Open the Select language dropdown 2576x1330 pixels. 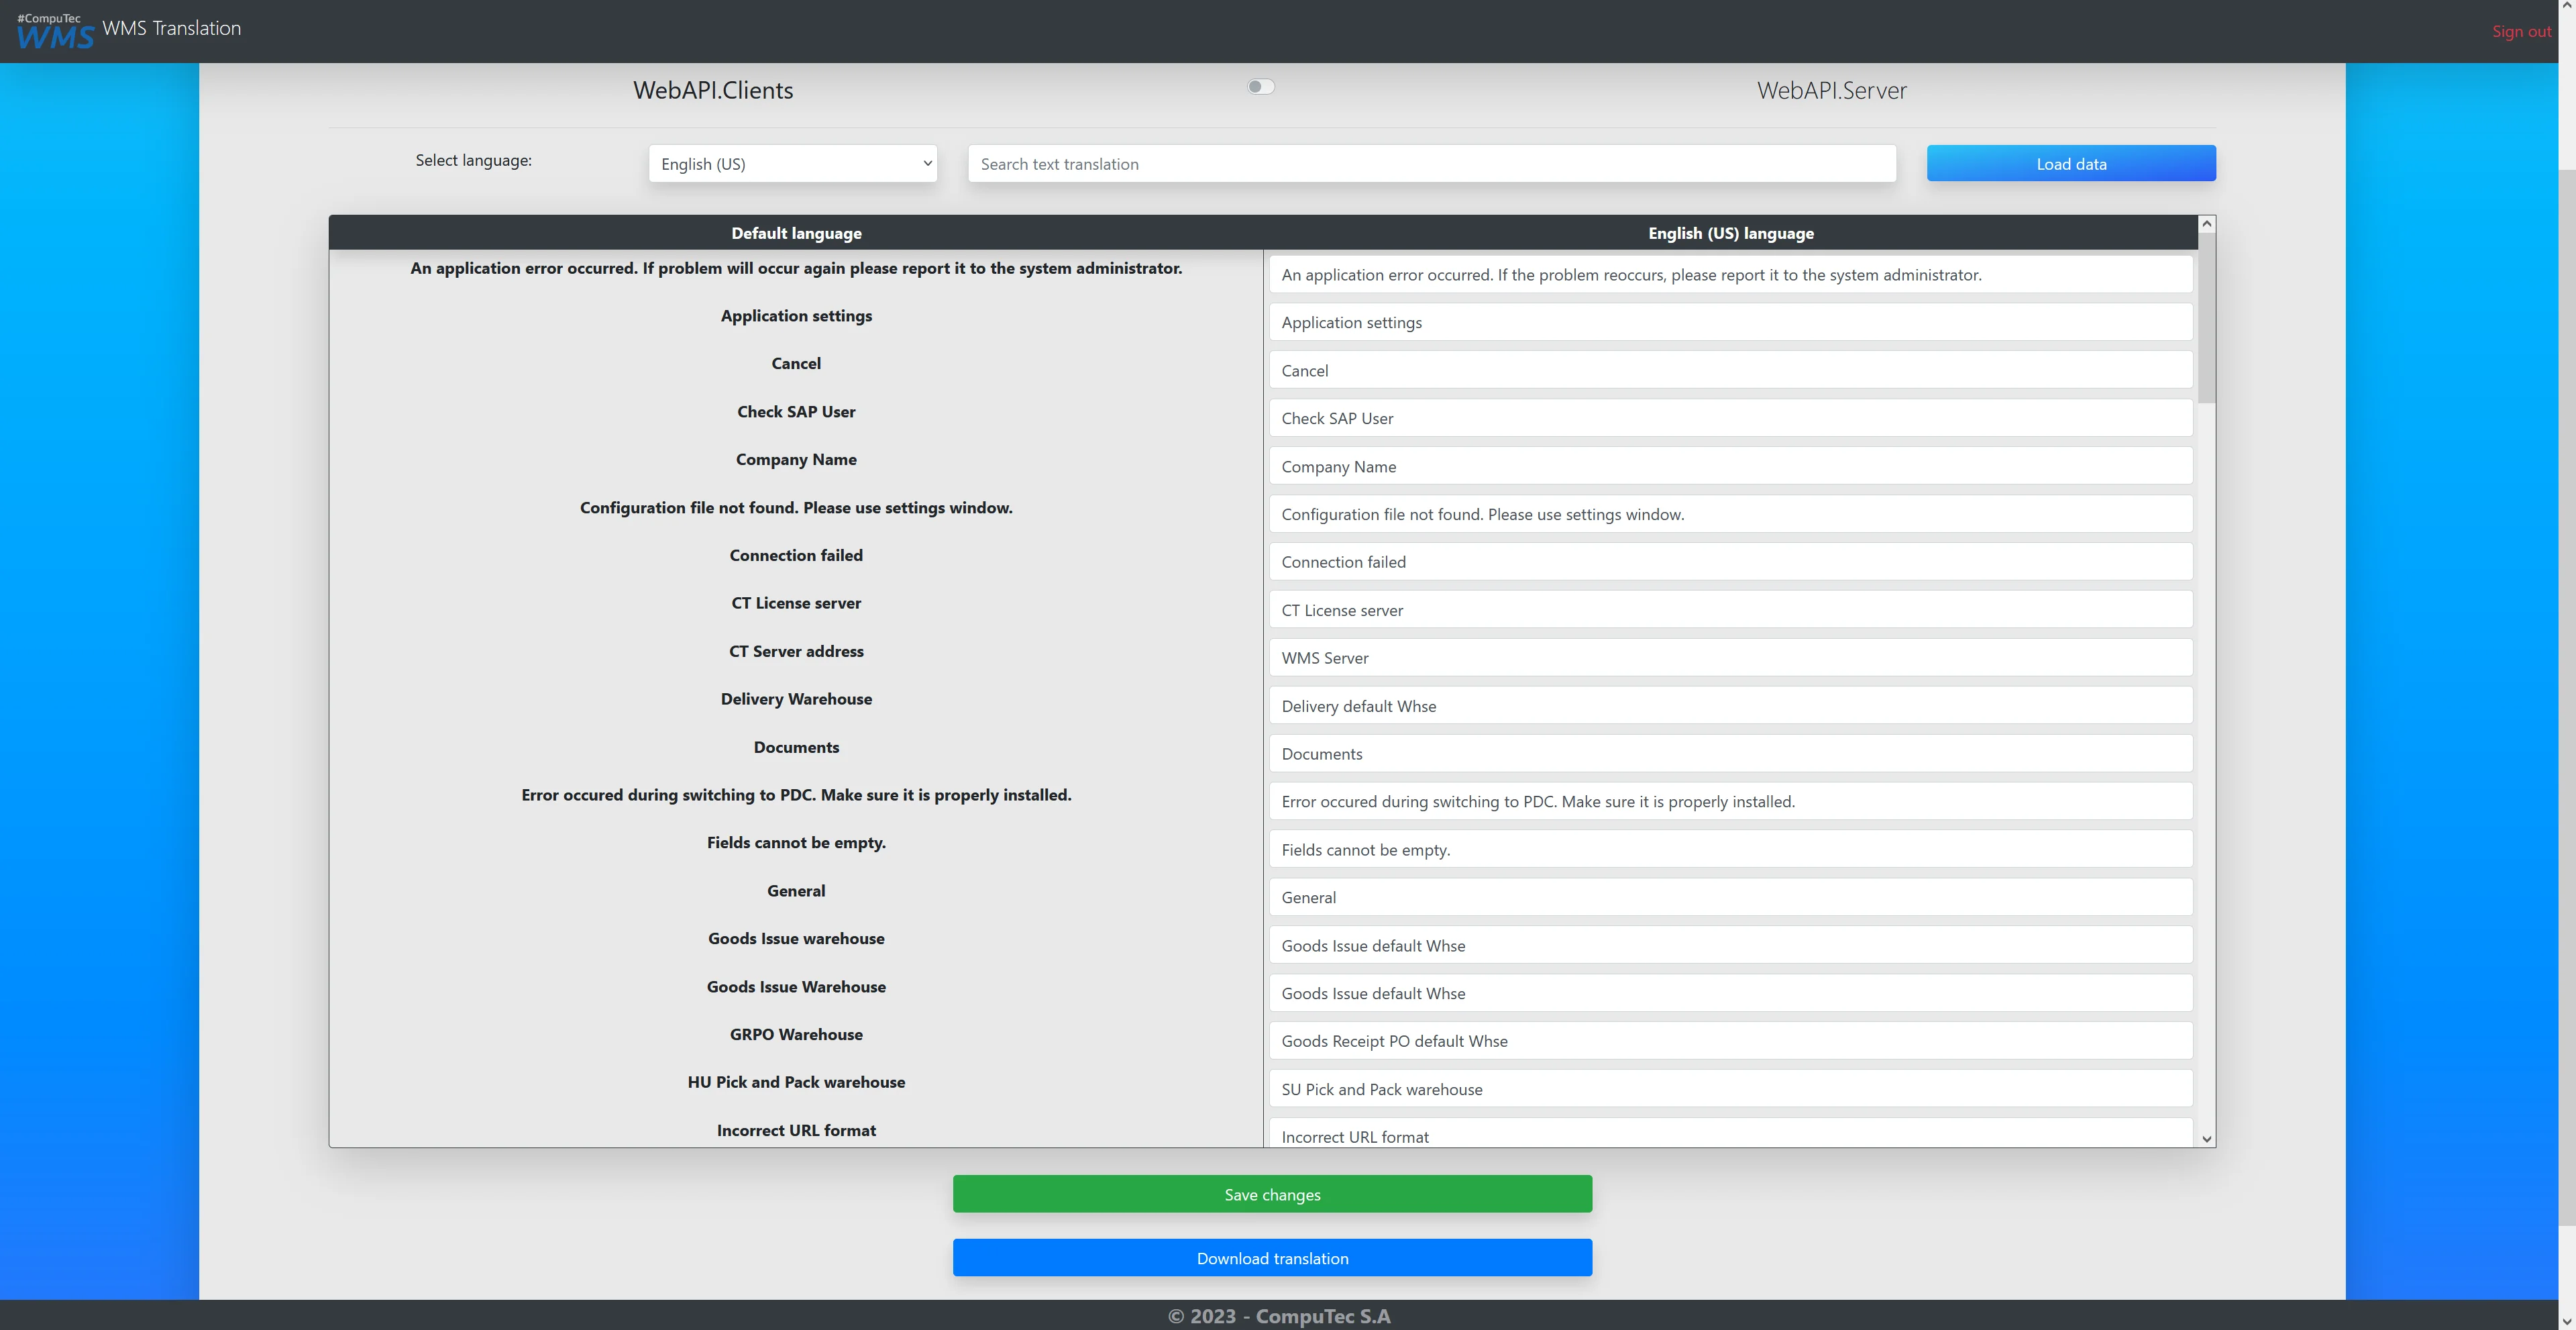click(x=792, y=164)
